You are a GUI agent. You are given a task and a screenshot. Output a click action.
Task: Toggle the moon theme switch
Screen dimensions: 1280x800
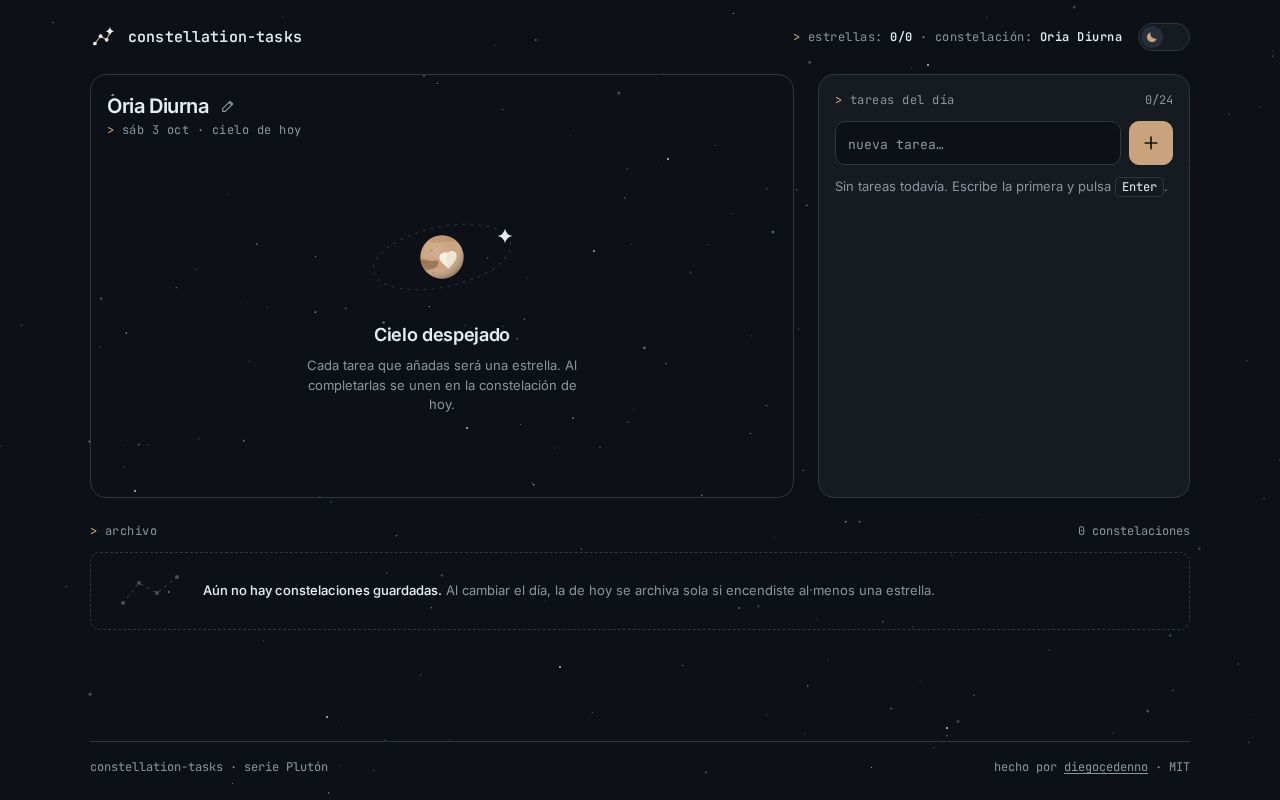[x=1163, y=37]
